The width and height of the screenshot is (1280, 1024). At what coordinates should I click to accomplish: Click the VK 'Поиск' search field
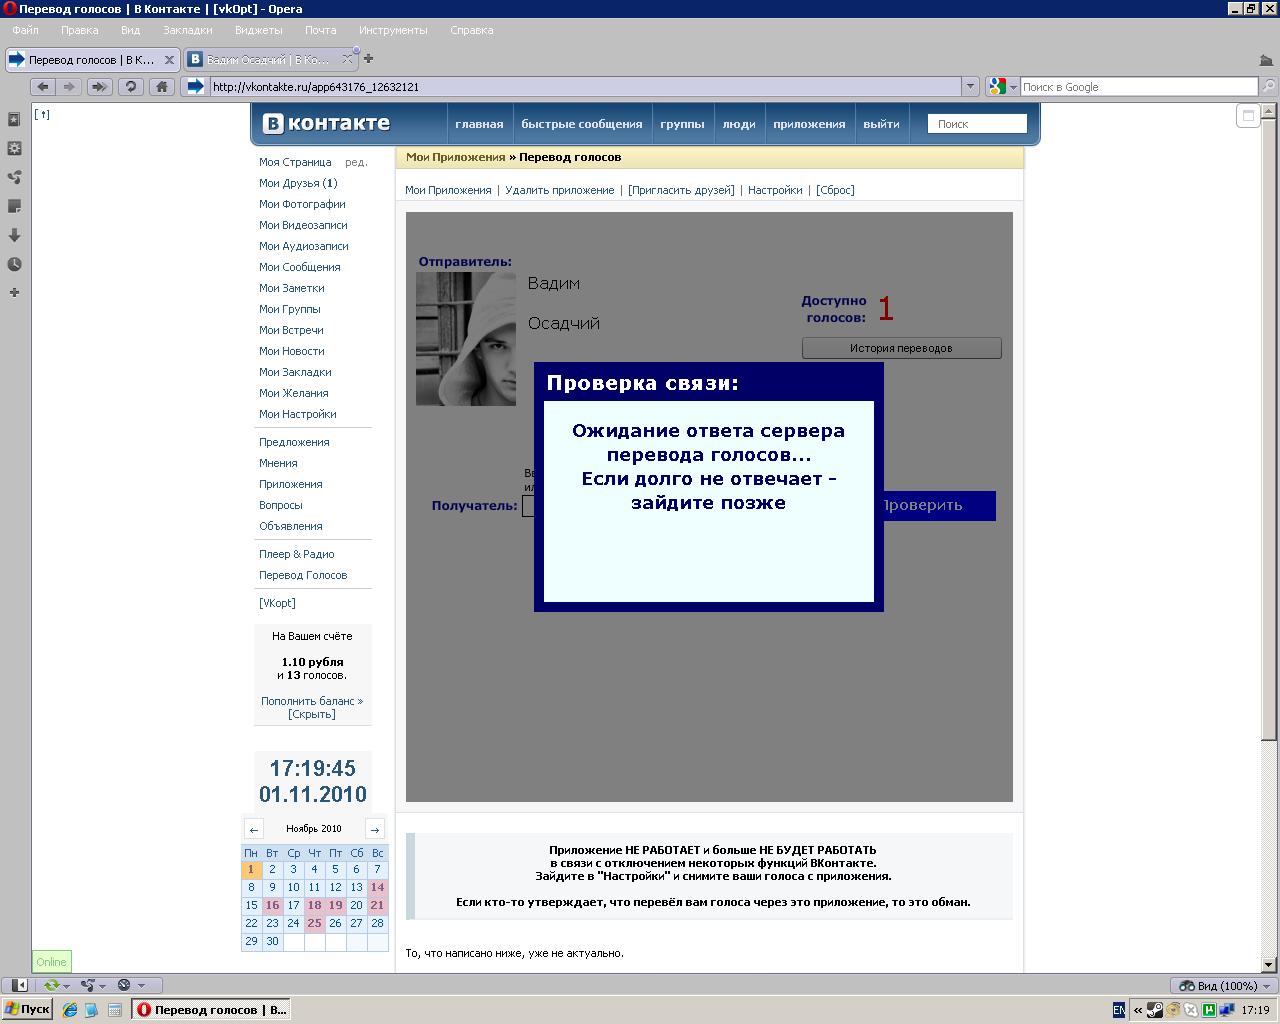[977, 124]
